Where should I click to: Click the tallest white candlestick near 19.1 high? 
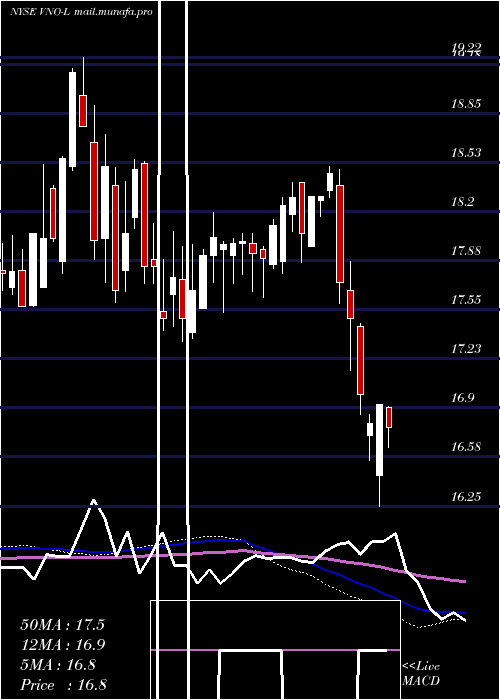click(x=72, y=119)
